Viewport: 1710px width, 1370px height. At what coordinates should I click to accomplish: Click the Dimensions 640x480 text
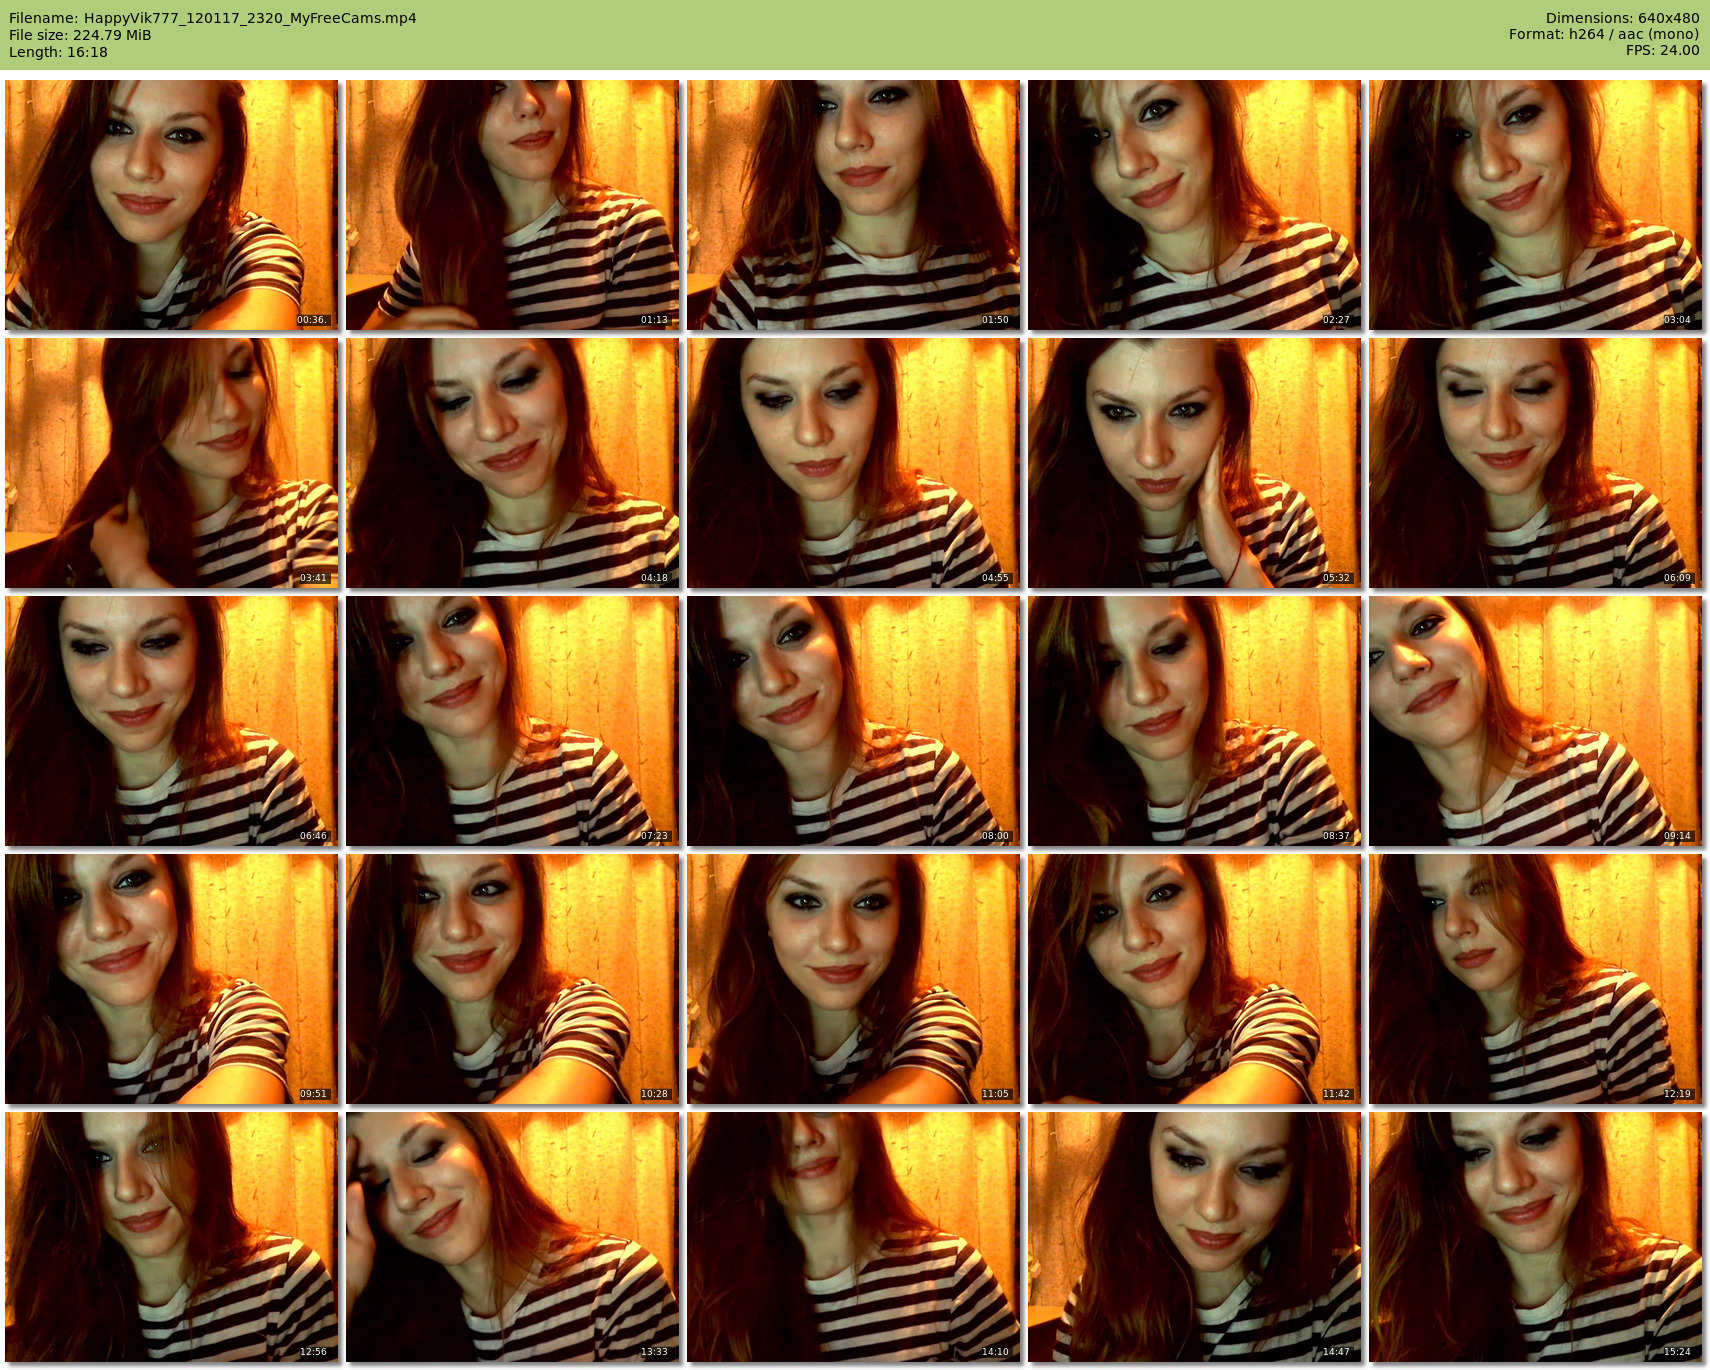pyautogui.click(x=1622, y=18)
